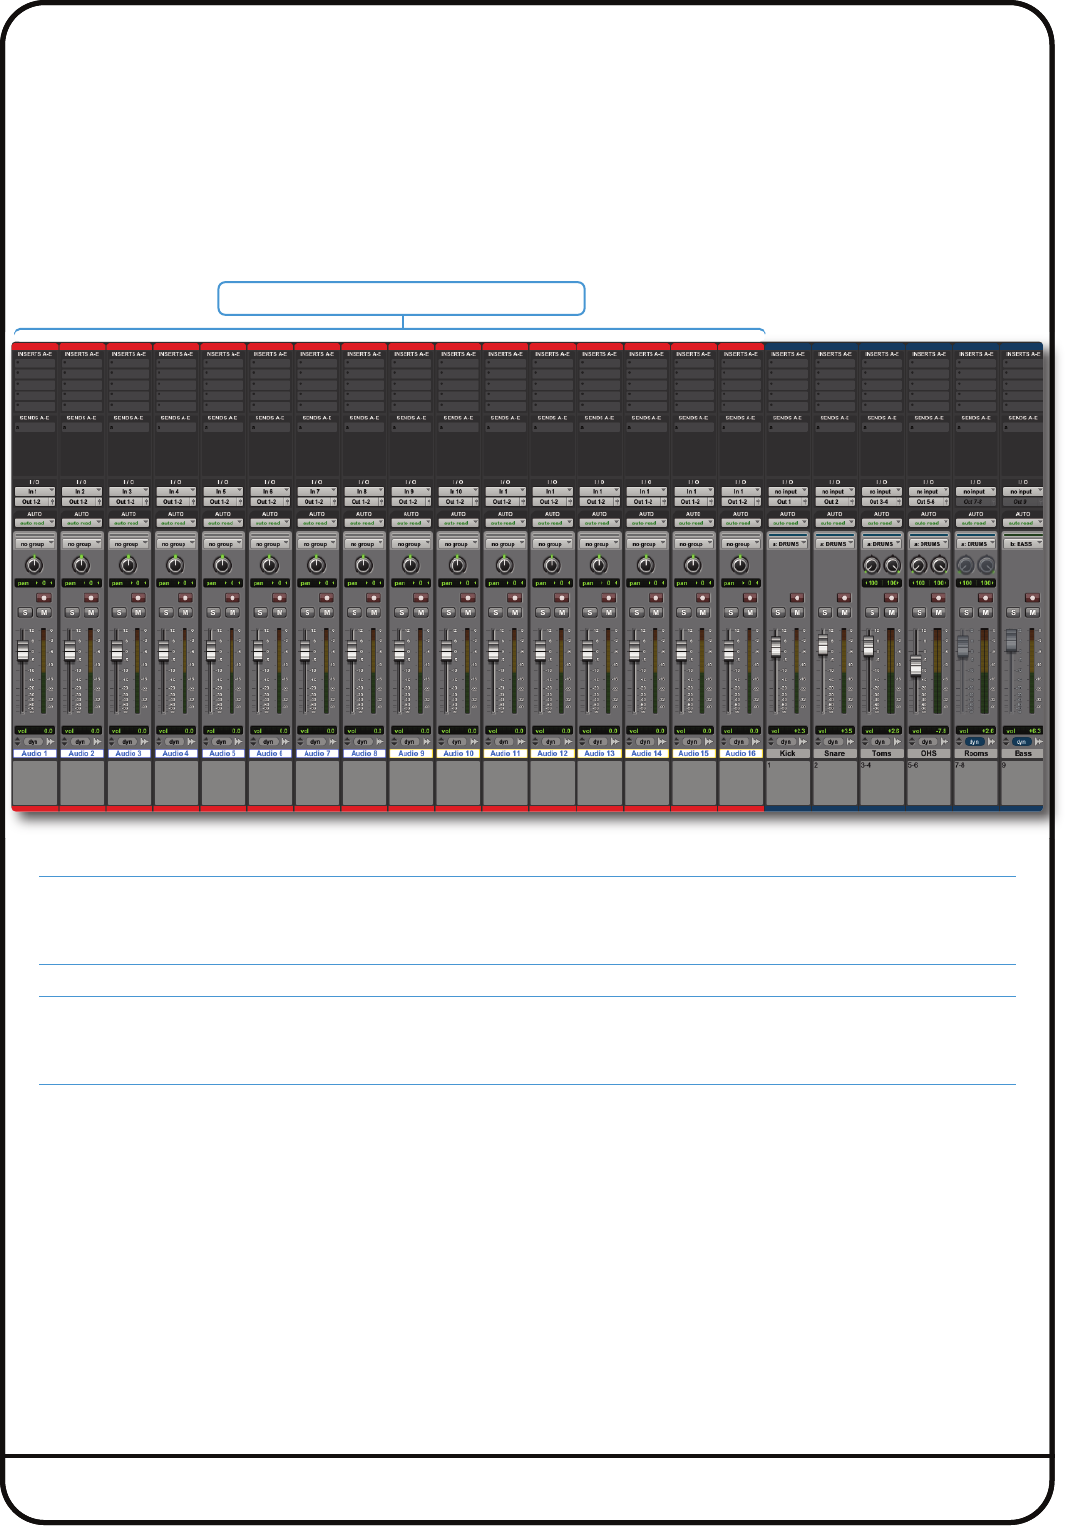Open the auto read menu on Rooms
This screenshot has height=1526, width=1069.
[975, 523]
